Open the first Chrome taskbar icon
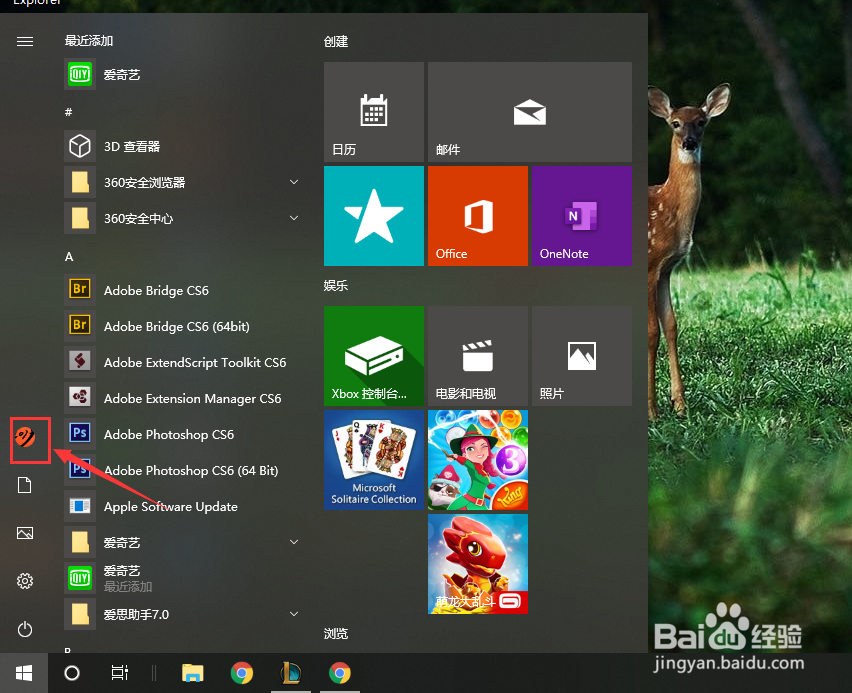This screenshot has height=693, width=852. click(x=242, y=673)
